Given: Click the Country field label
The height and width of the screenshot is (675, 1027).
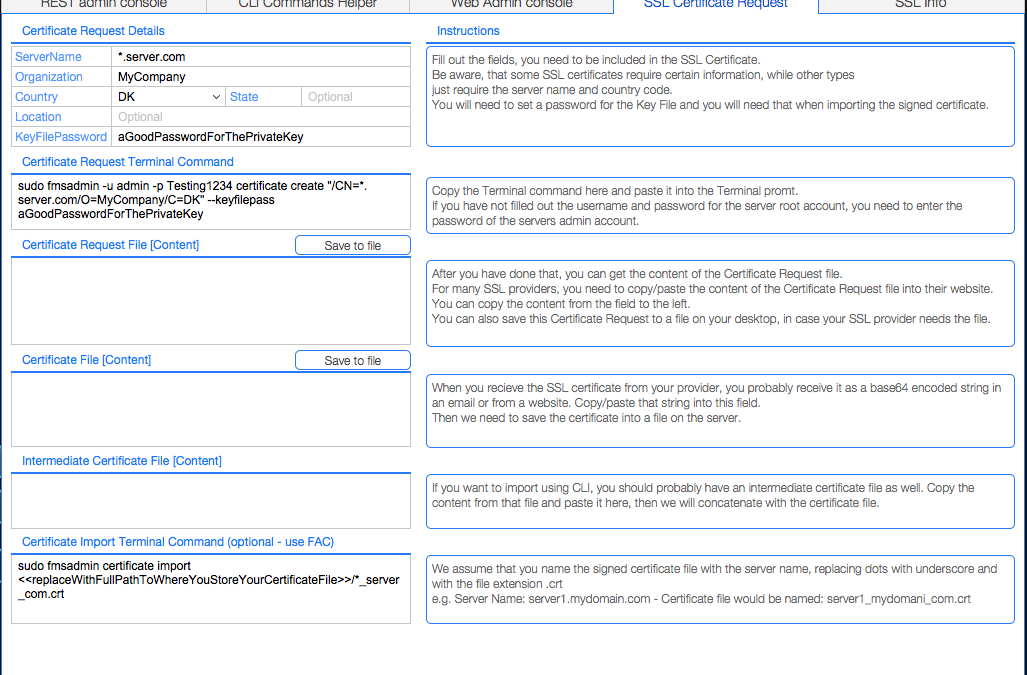Looking at the screenshot, I should pyautogui.click(x=36, y=97).
